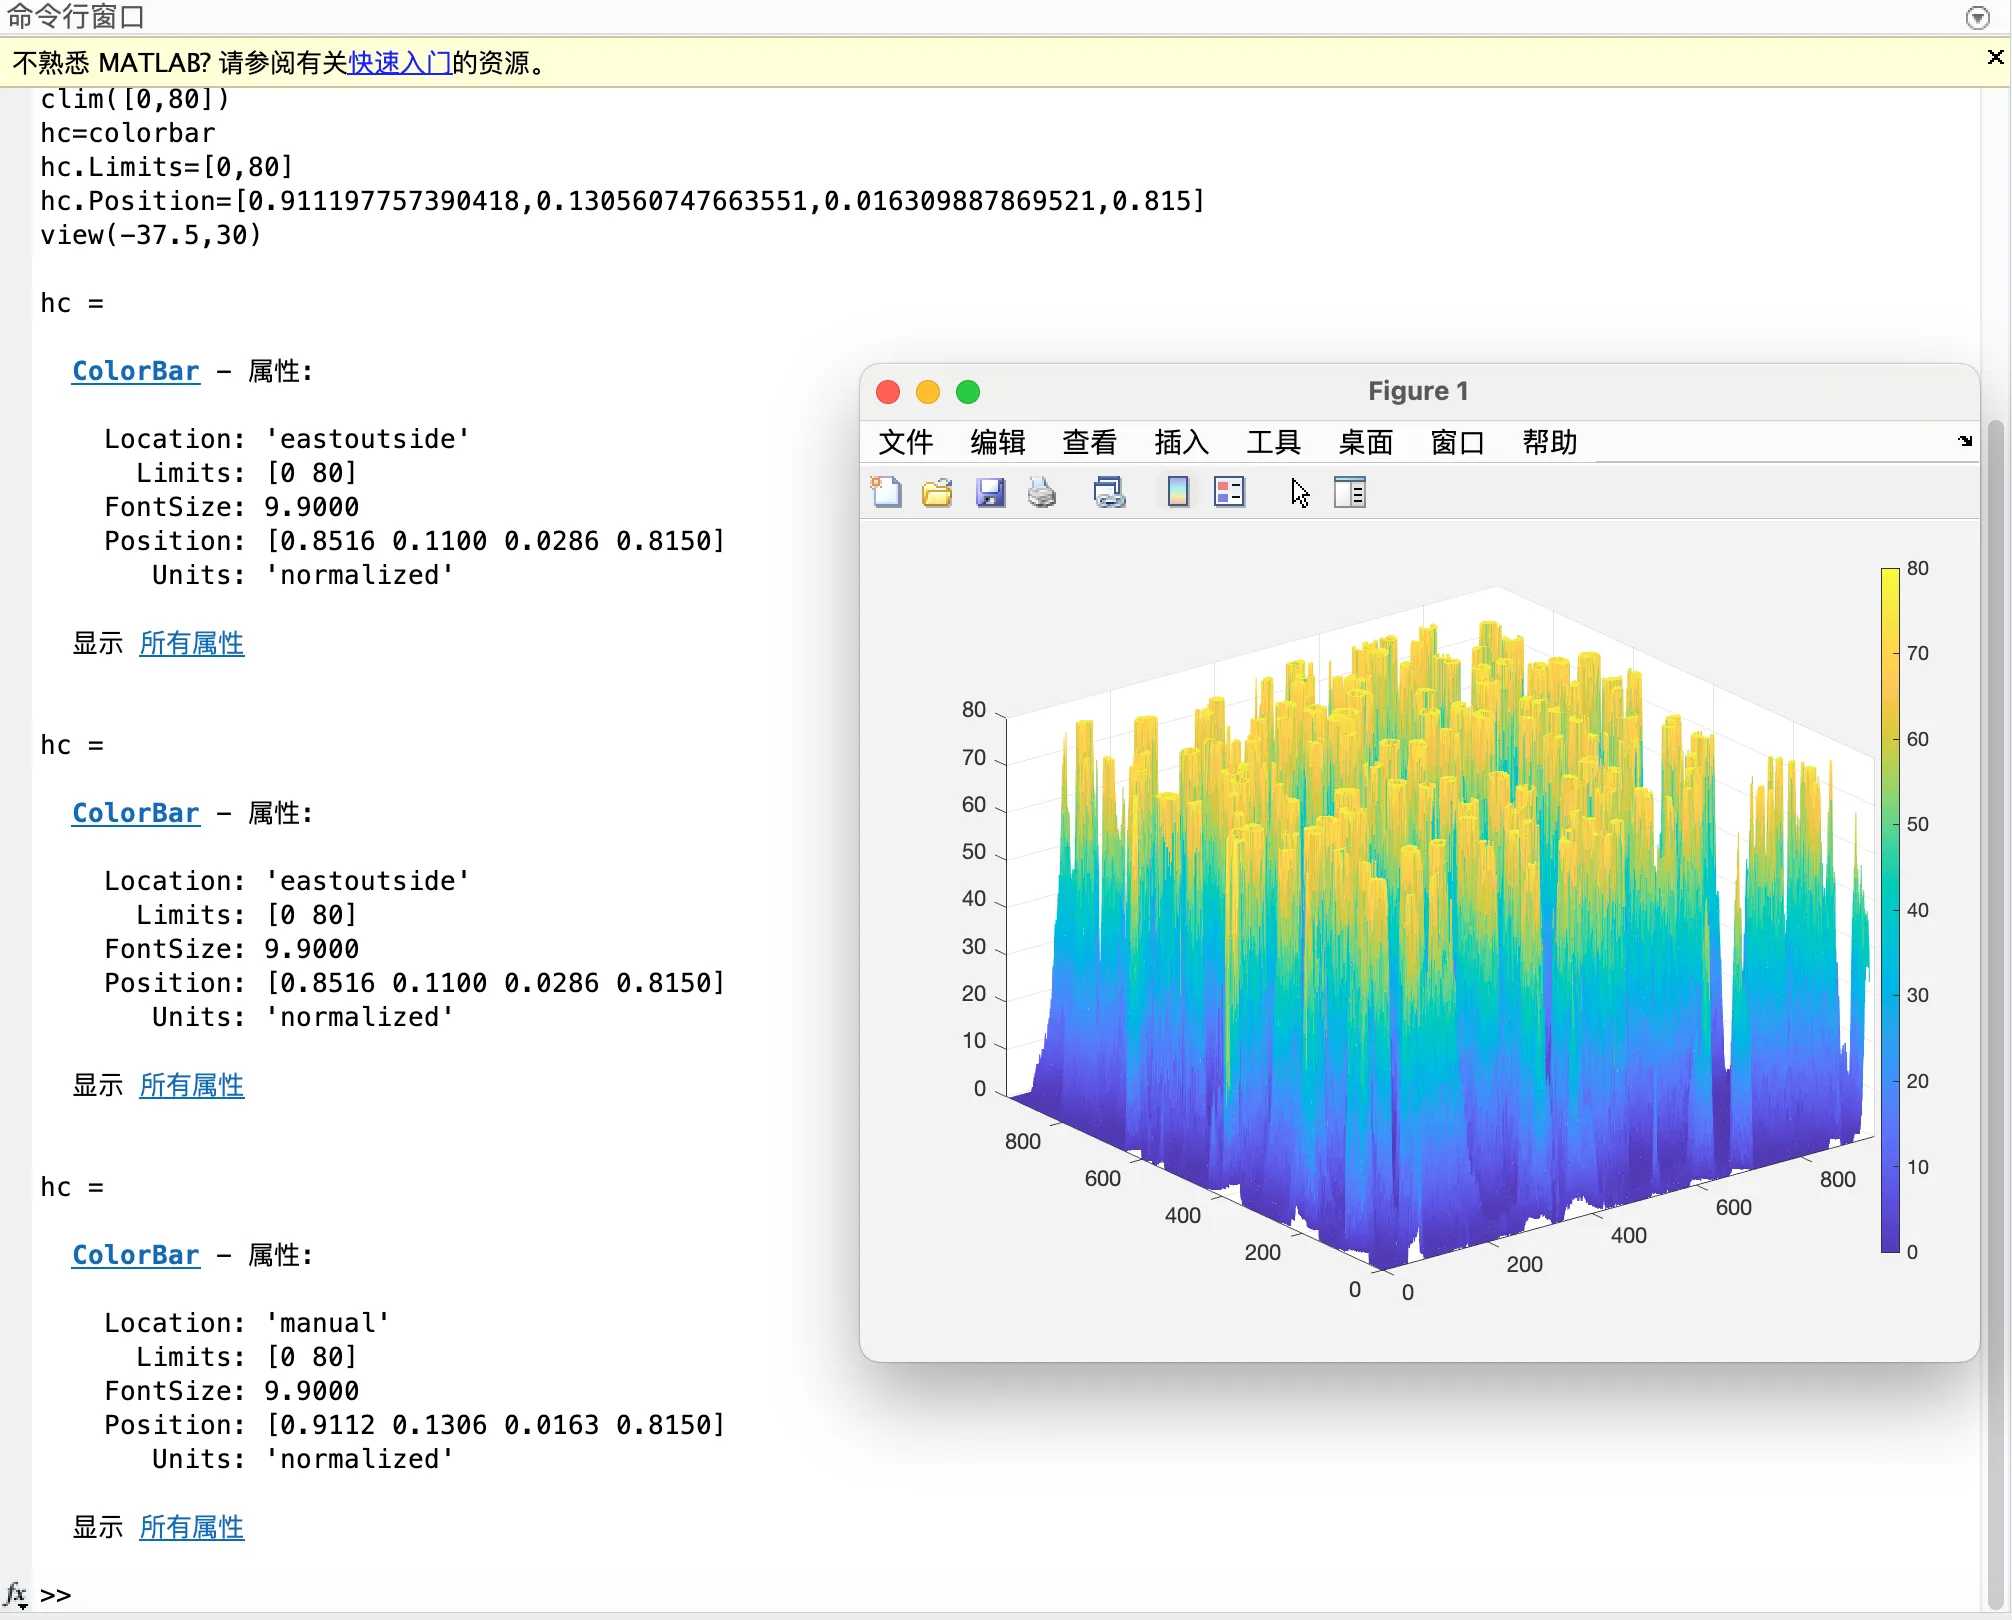Click the second ColorBar link
2012x1620 pixels.
[x=136, y=813]
